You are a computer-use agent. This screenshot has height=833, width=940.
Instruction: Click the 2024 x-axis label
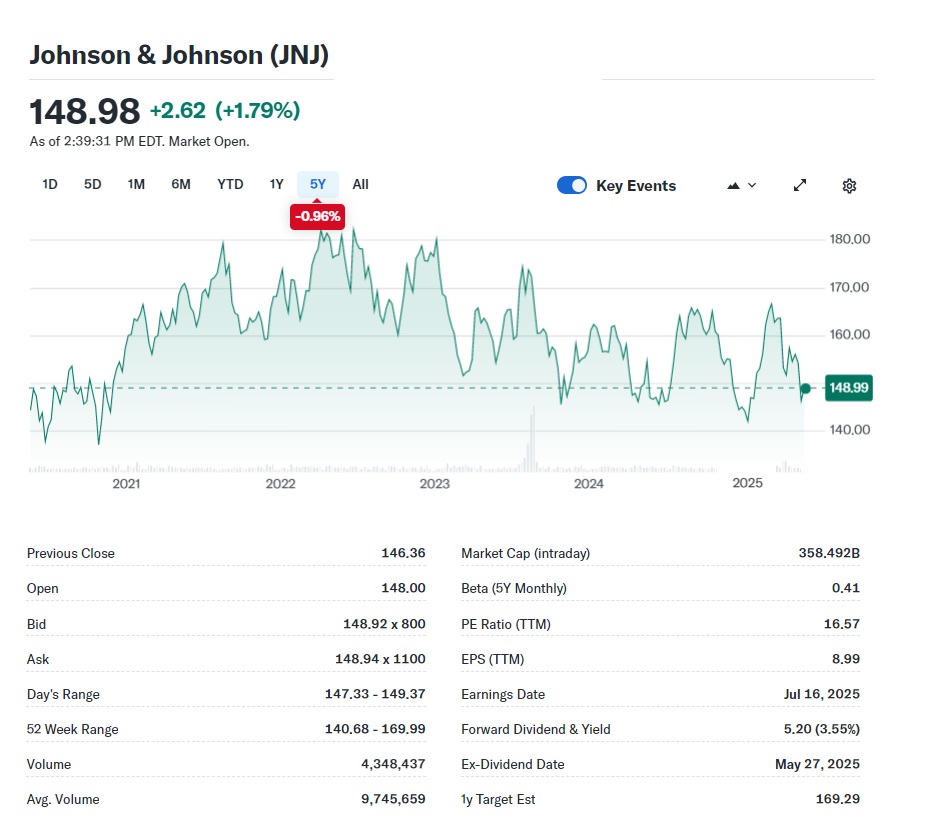point(589,484)
